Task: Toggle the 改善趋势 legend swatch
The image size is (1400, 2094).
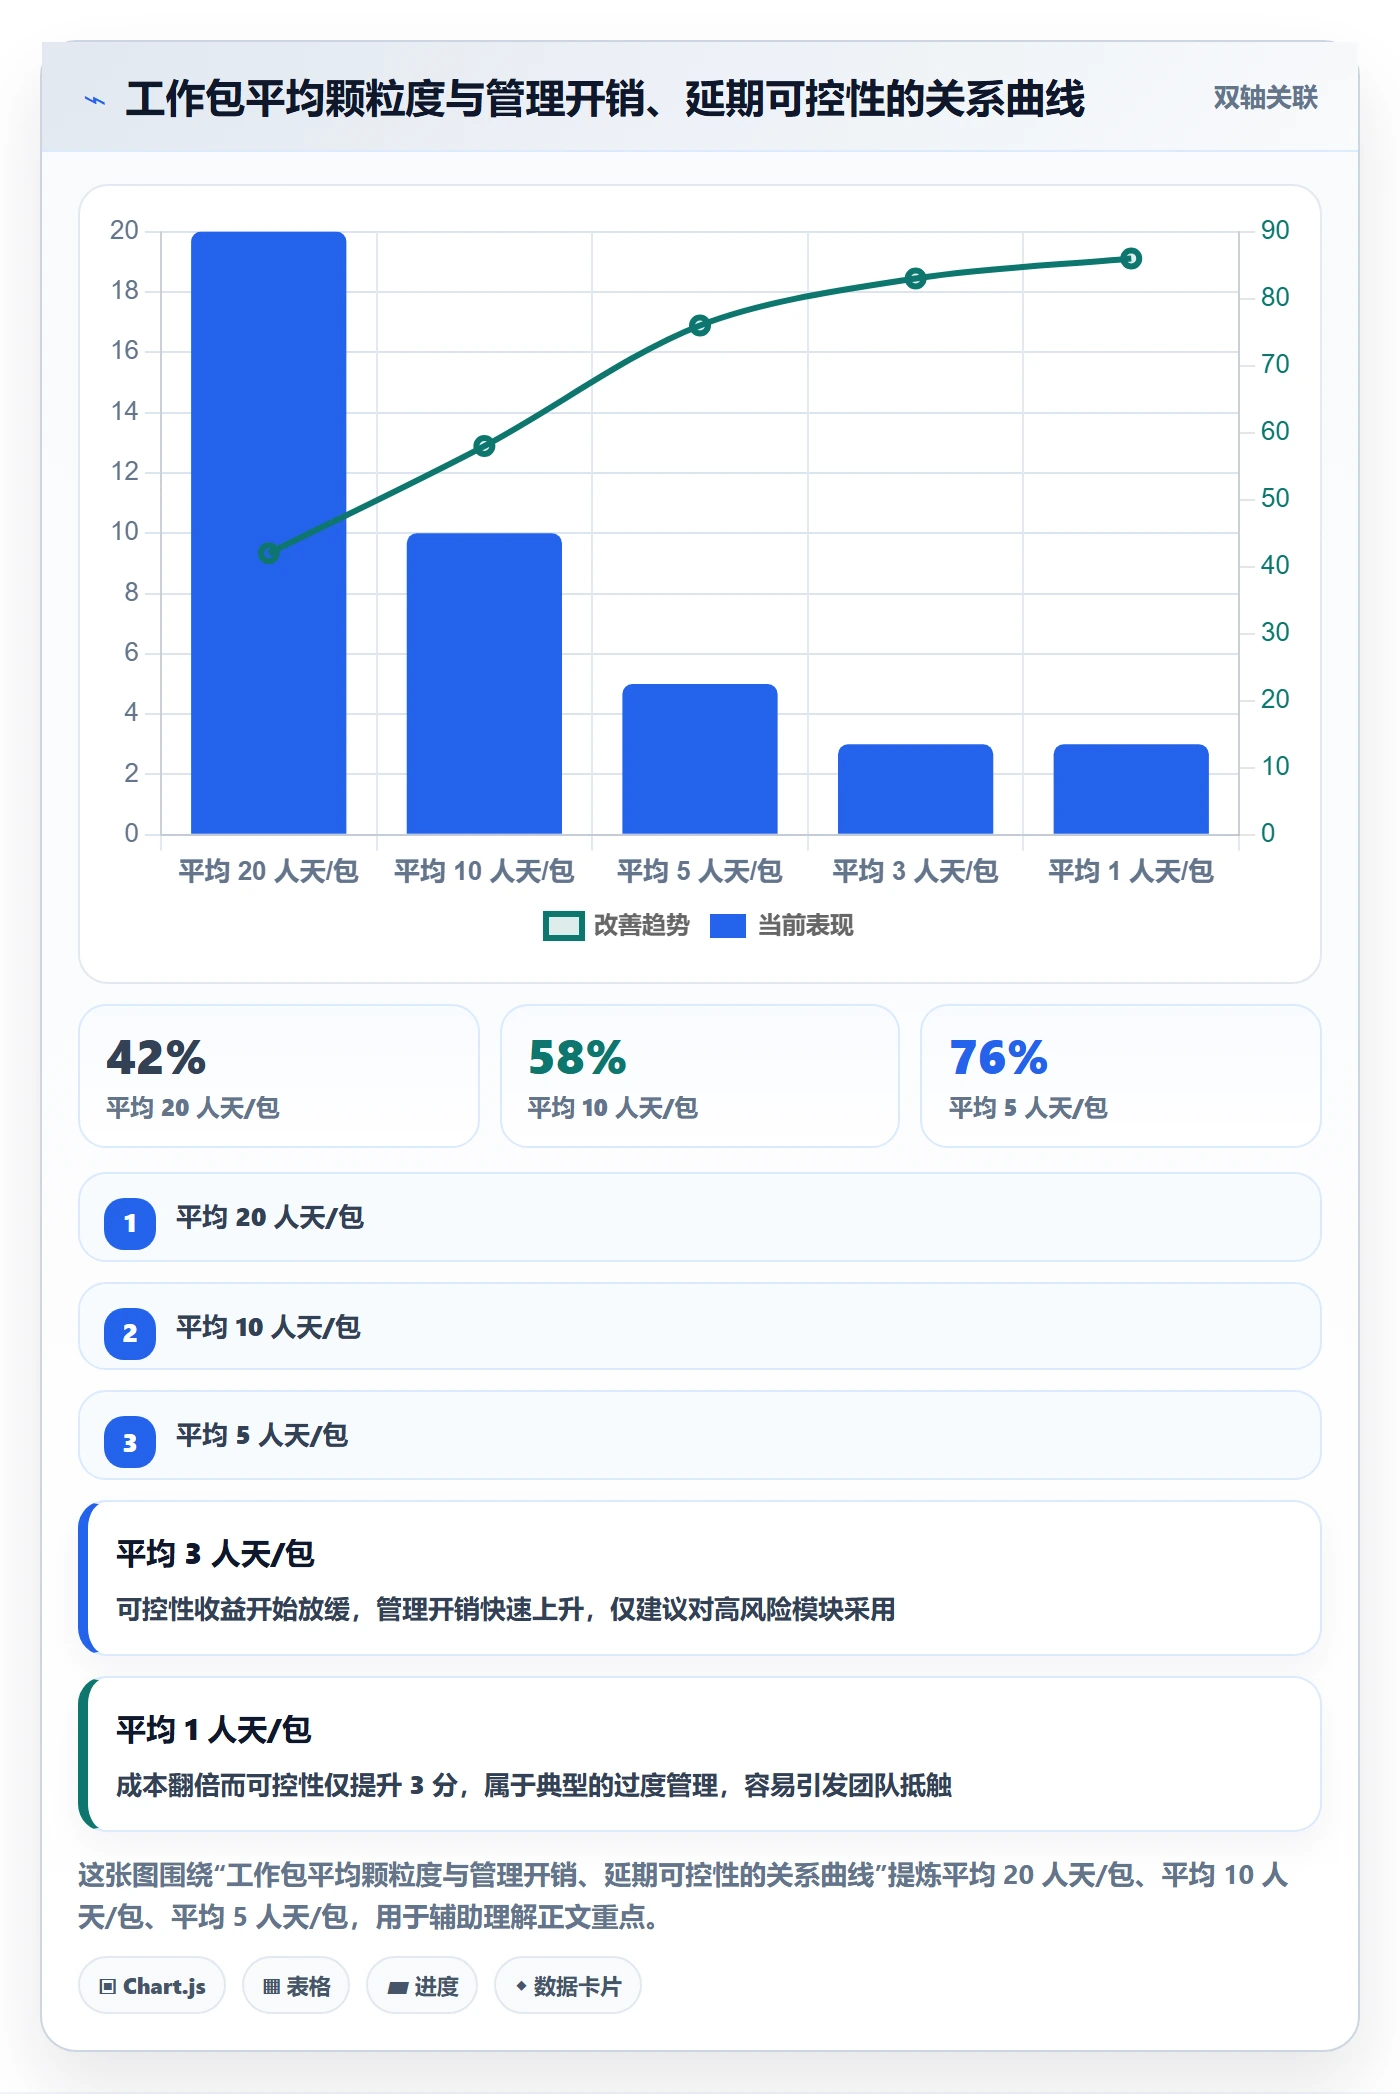Action: [563, 926]
